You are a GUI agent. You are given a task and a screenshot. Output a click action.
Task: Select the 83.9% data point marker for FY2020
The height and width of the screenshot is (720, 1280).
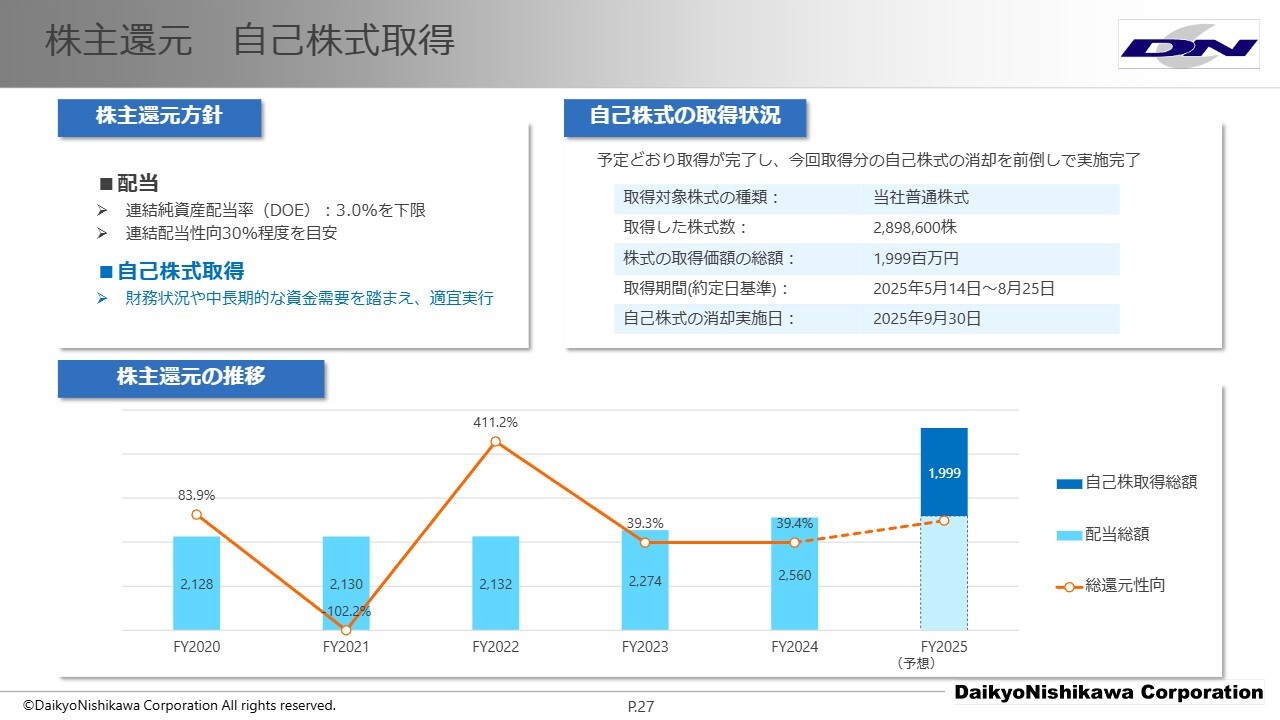tap(196, 515)
